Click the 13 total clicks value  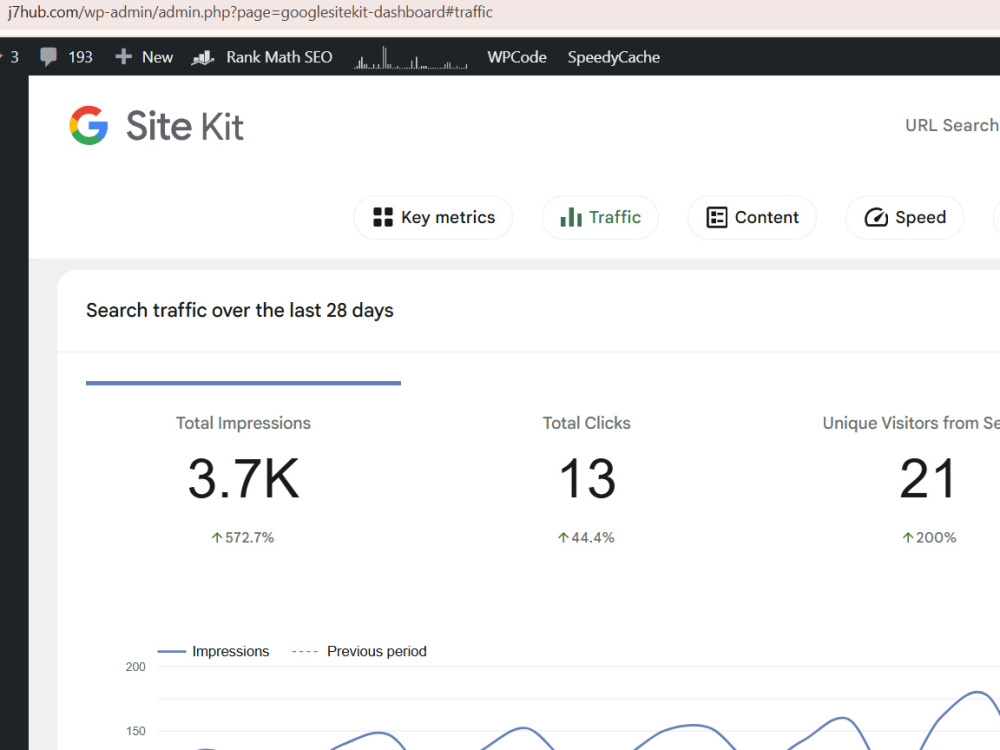(587, 478)
